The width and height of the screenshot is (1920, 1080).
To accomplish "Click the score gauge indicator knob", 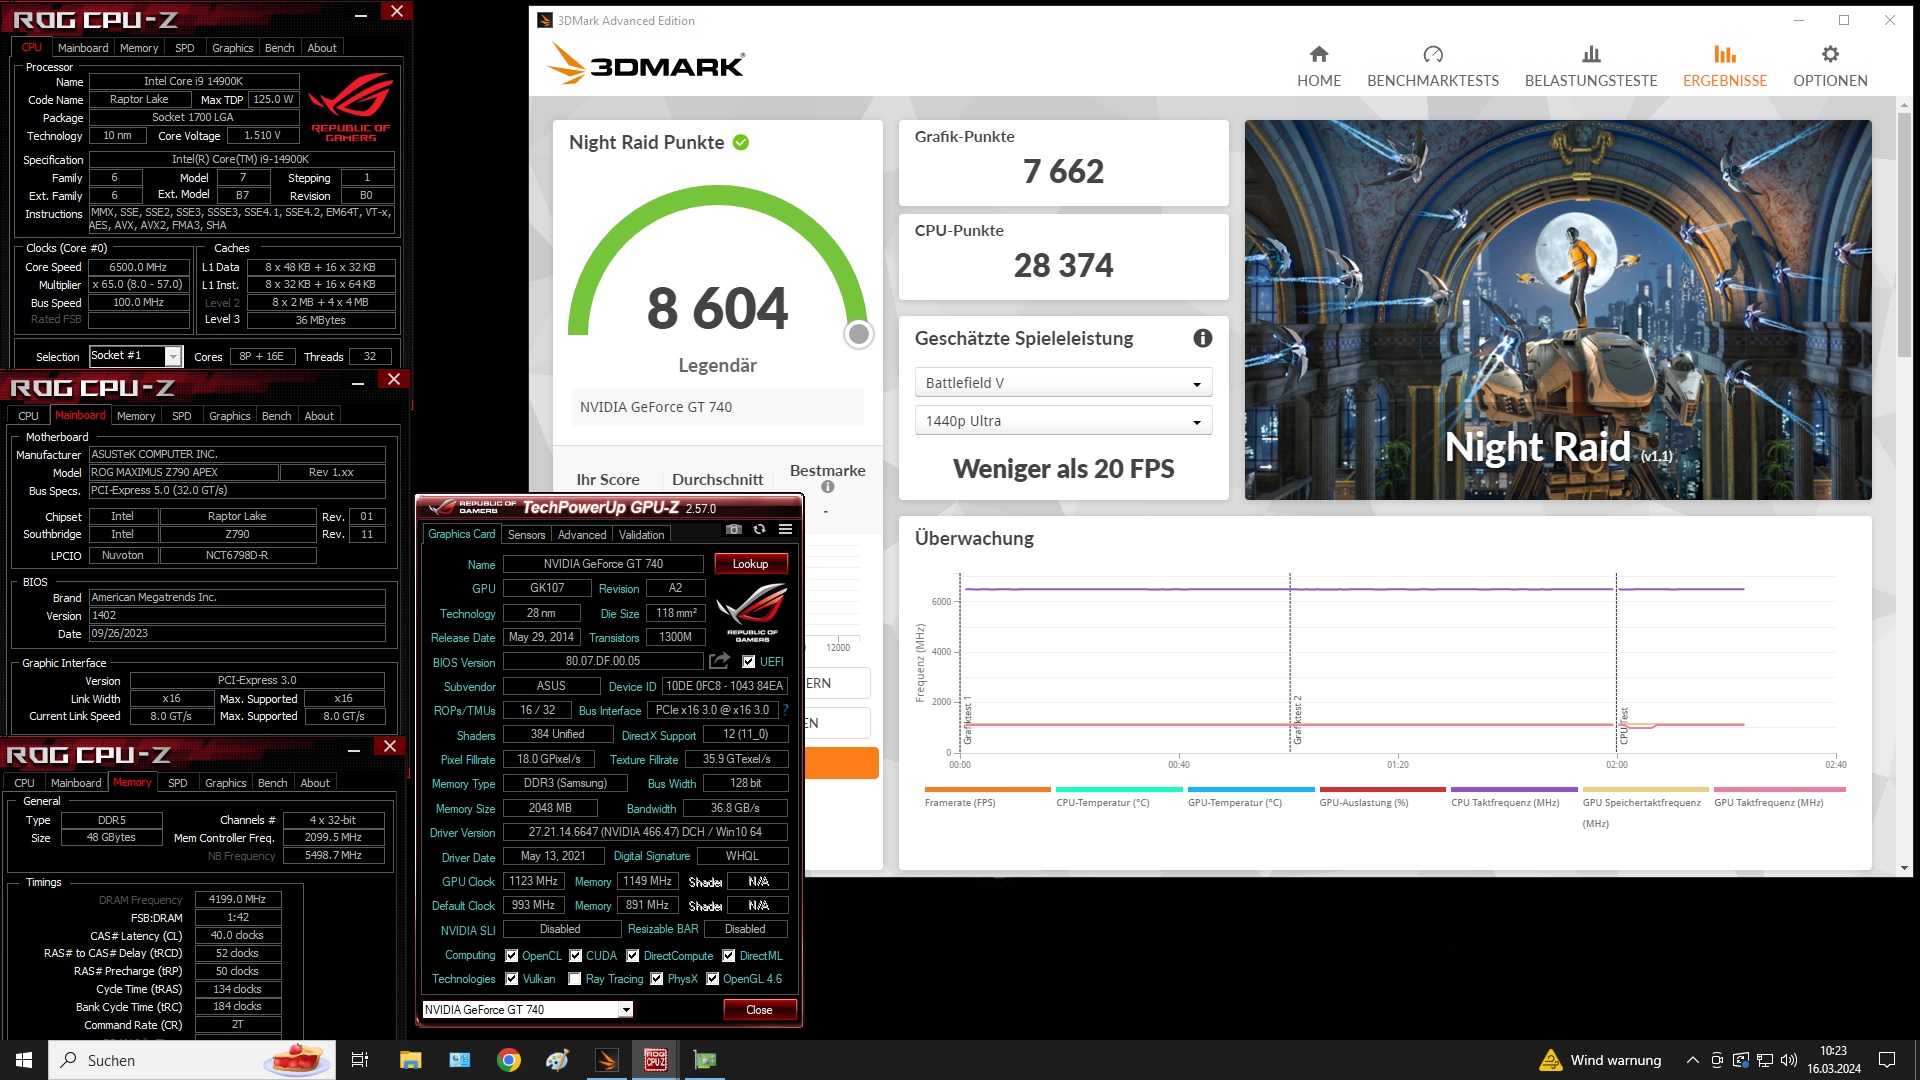I will (858, 334).
